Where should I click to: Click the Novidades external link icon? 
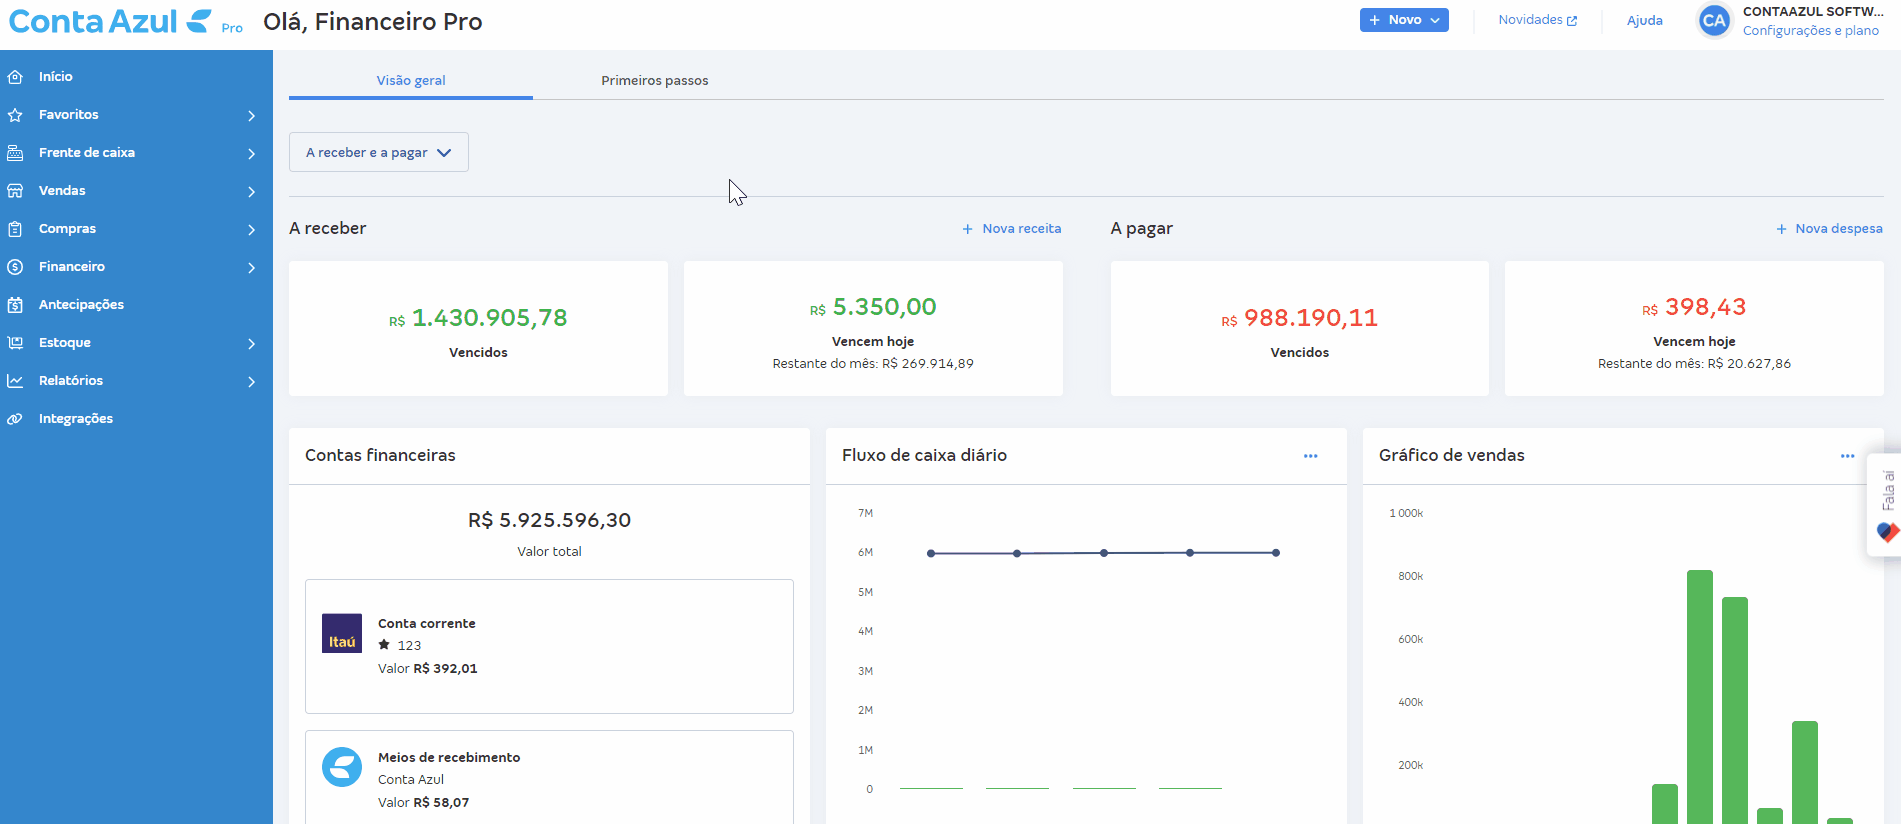tap(1572, 21)
